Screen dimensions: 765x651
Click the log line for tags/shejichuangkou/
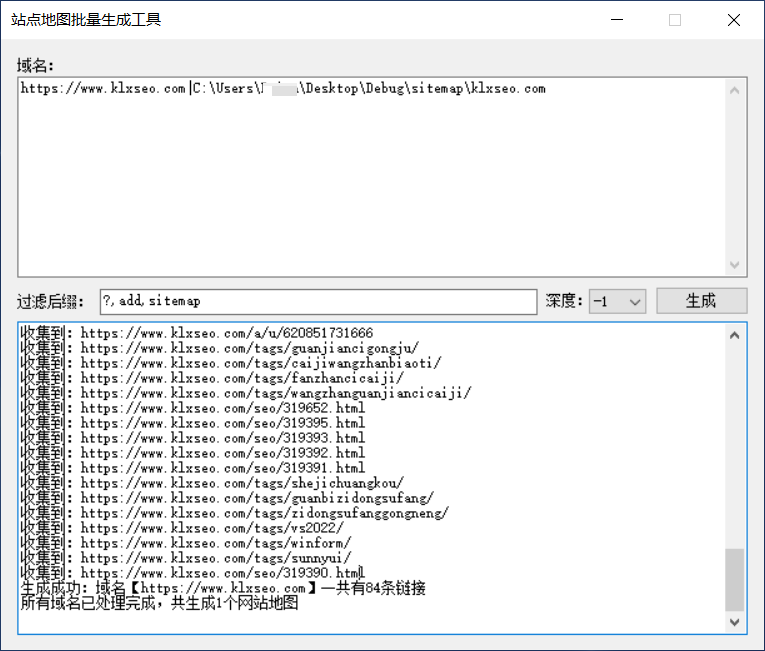(212, 483)
